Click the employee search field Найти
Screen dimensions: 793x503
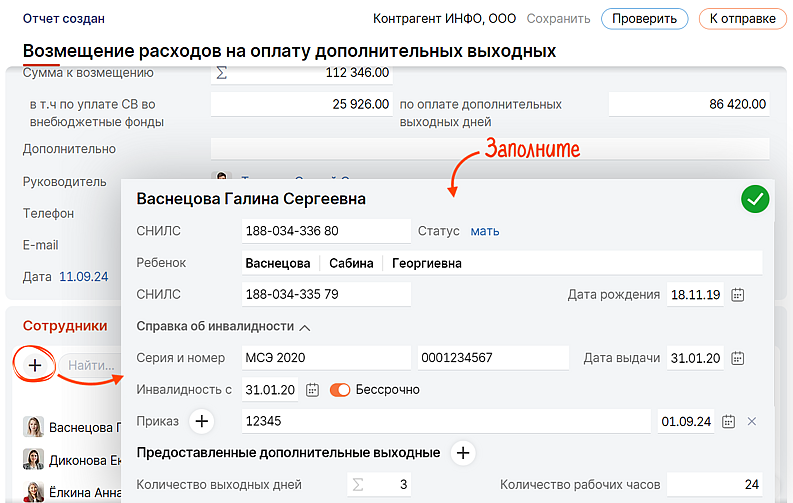[x=88, y=366]
